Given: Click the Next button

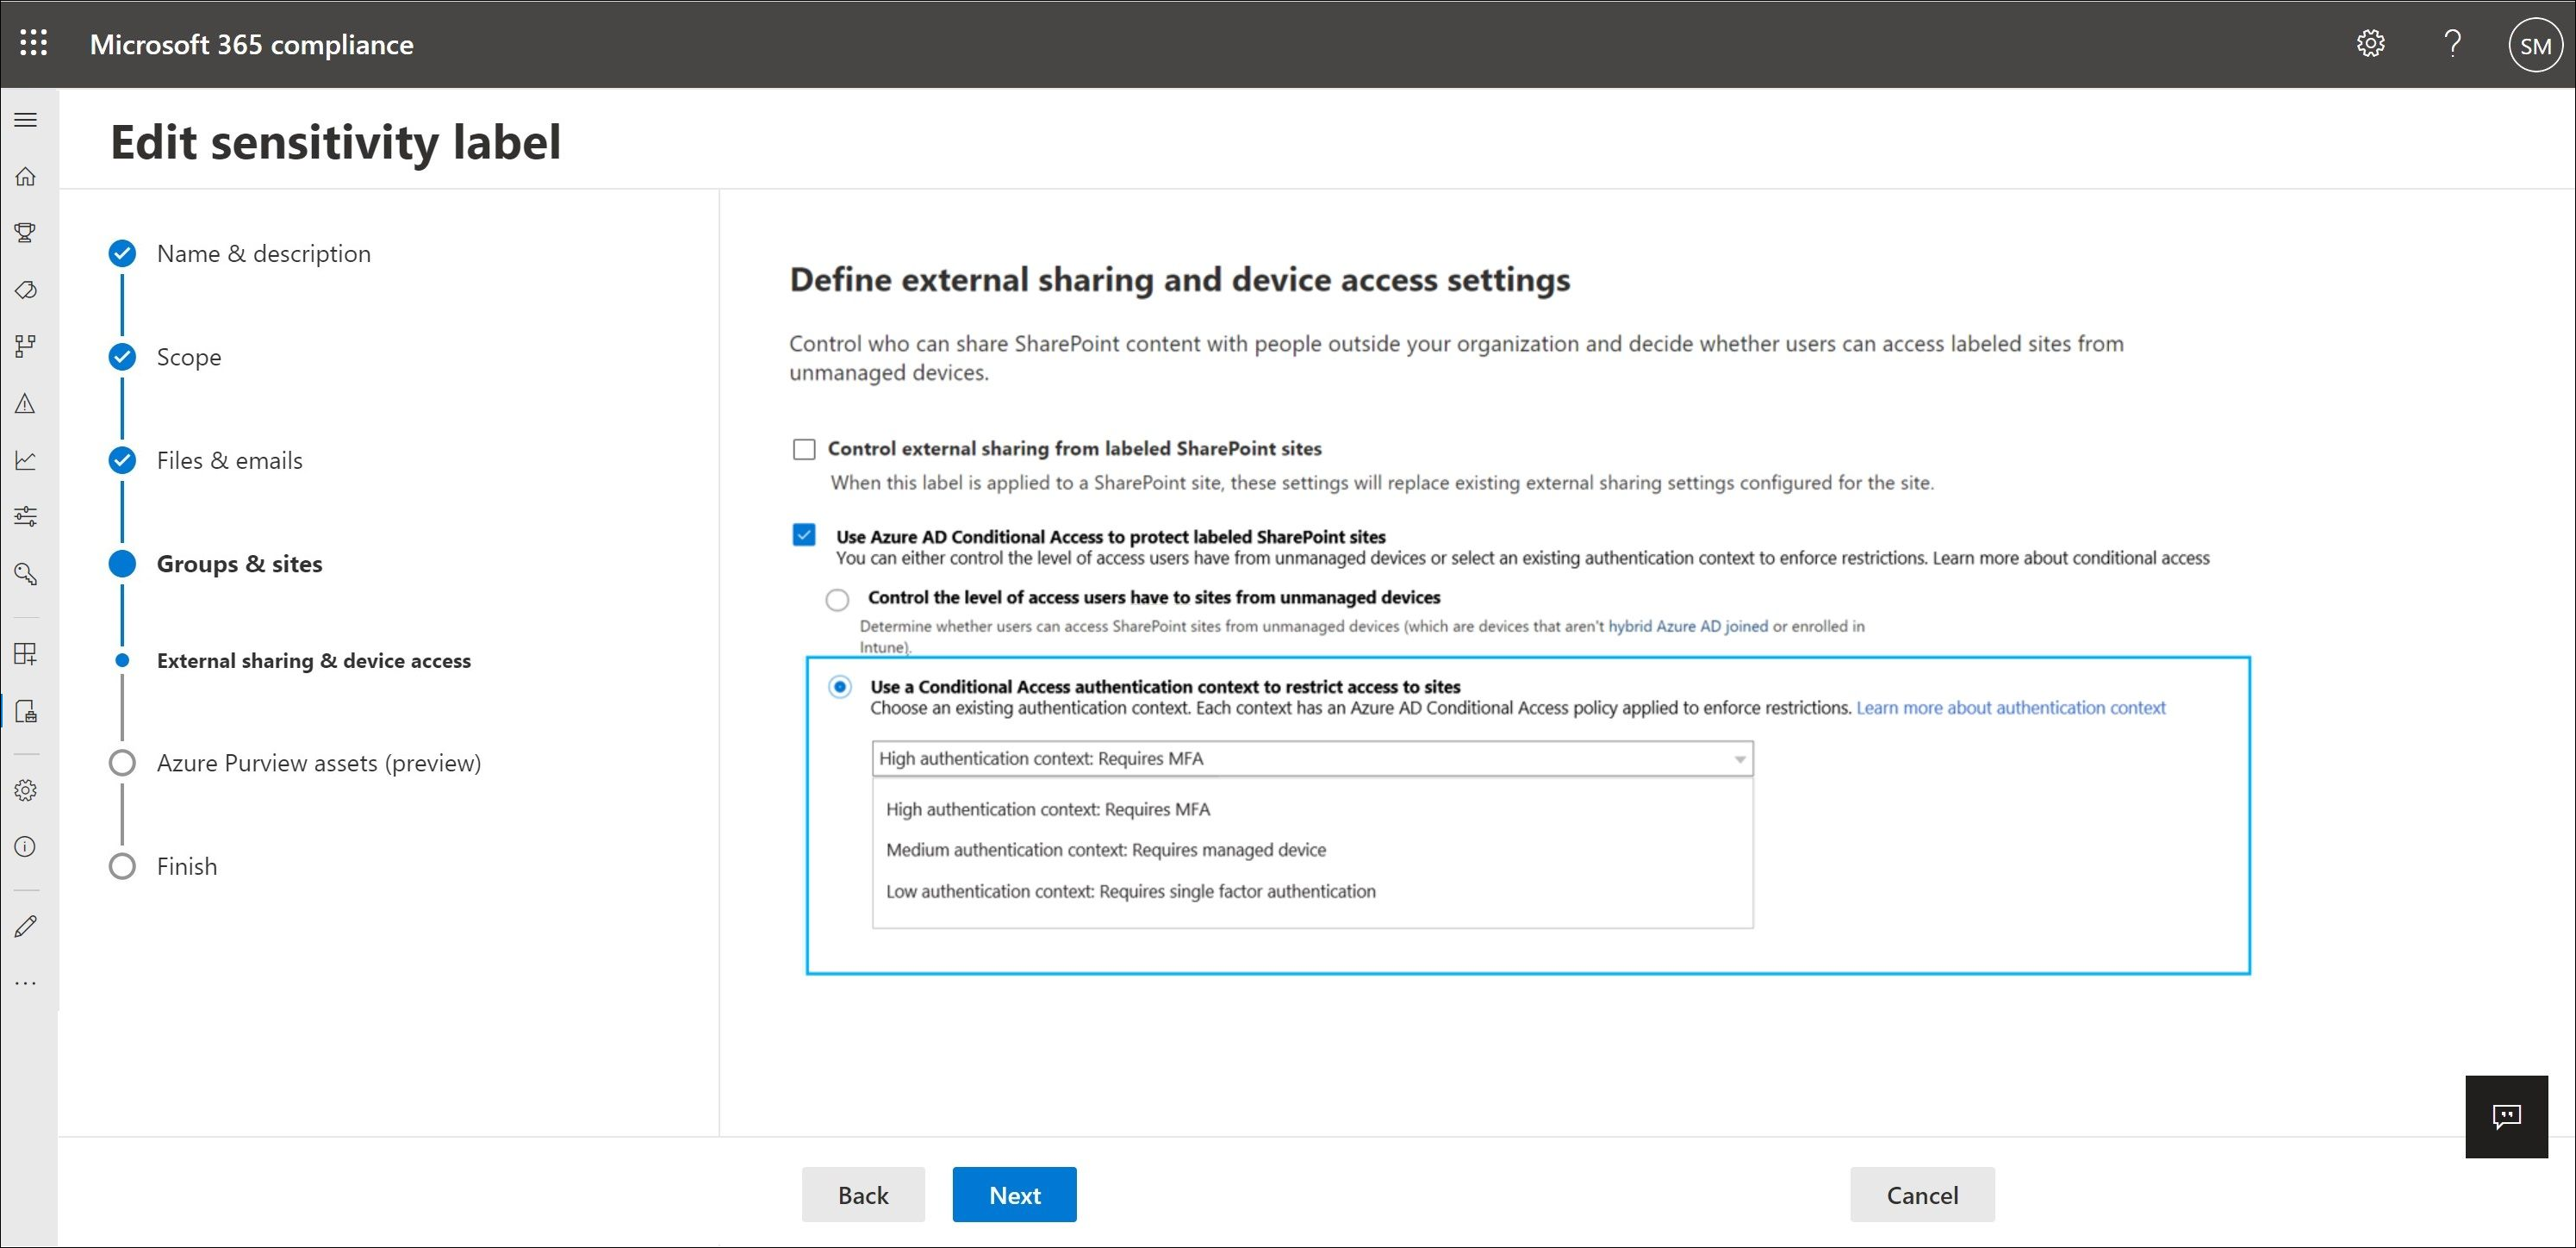Looking at the screenshot, I should [1014, 1194].
